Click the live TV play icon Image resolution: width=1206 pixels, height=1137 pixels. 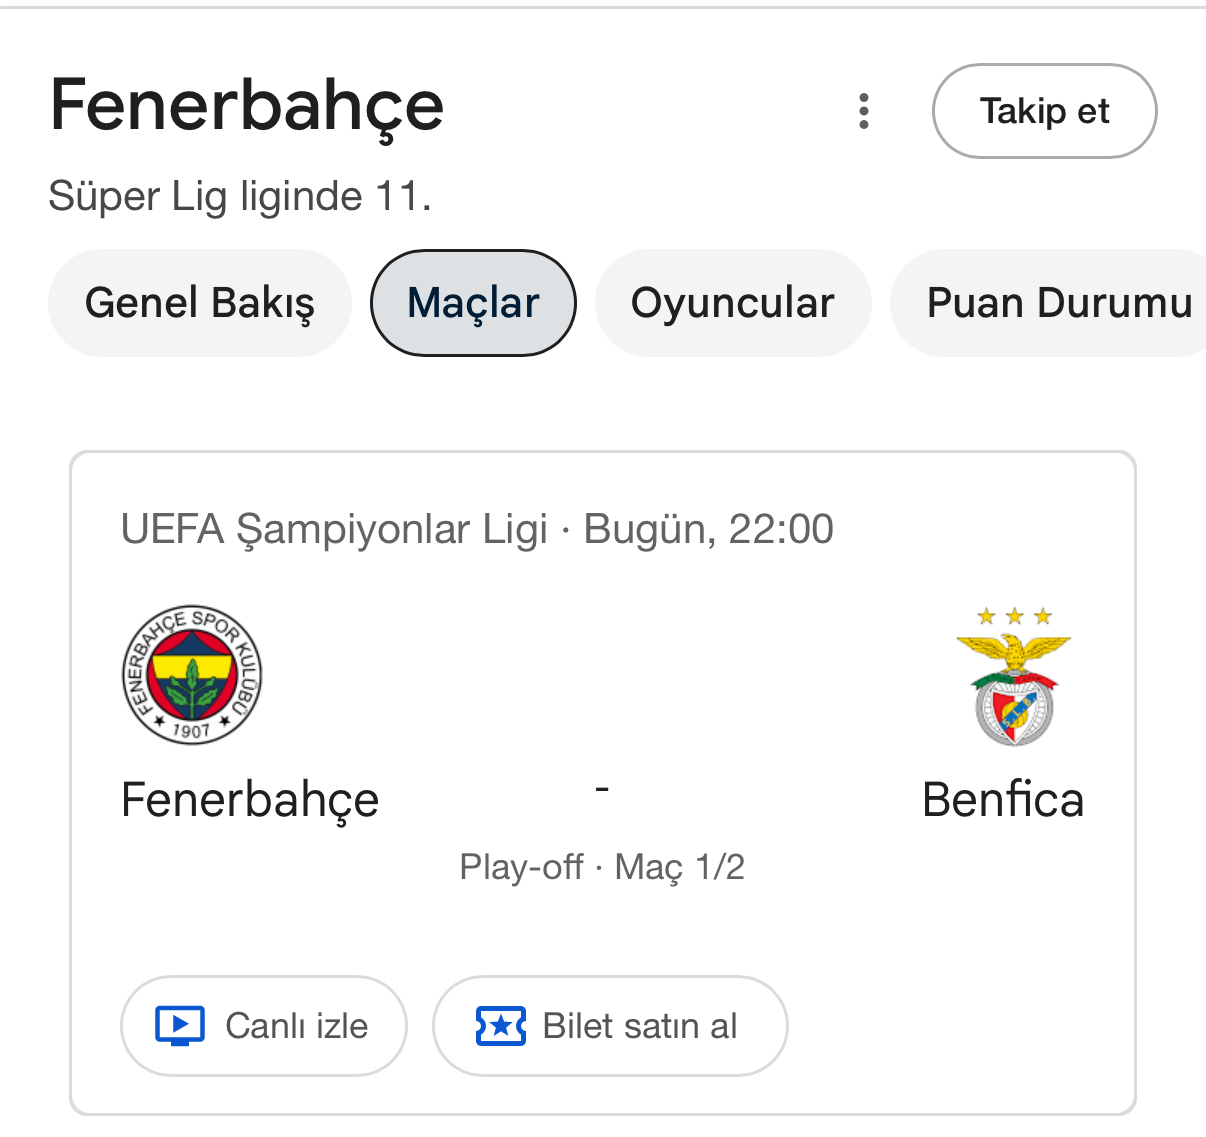point(180,1026)
